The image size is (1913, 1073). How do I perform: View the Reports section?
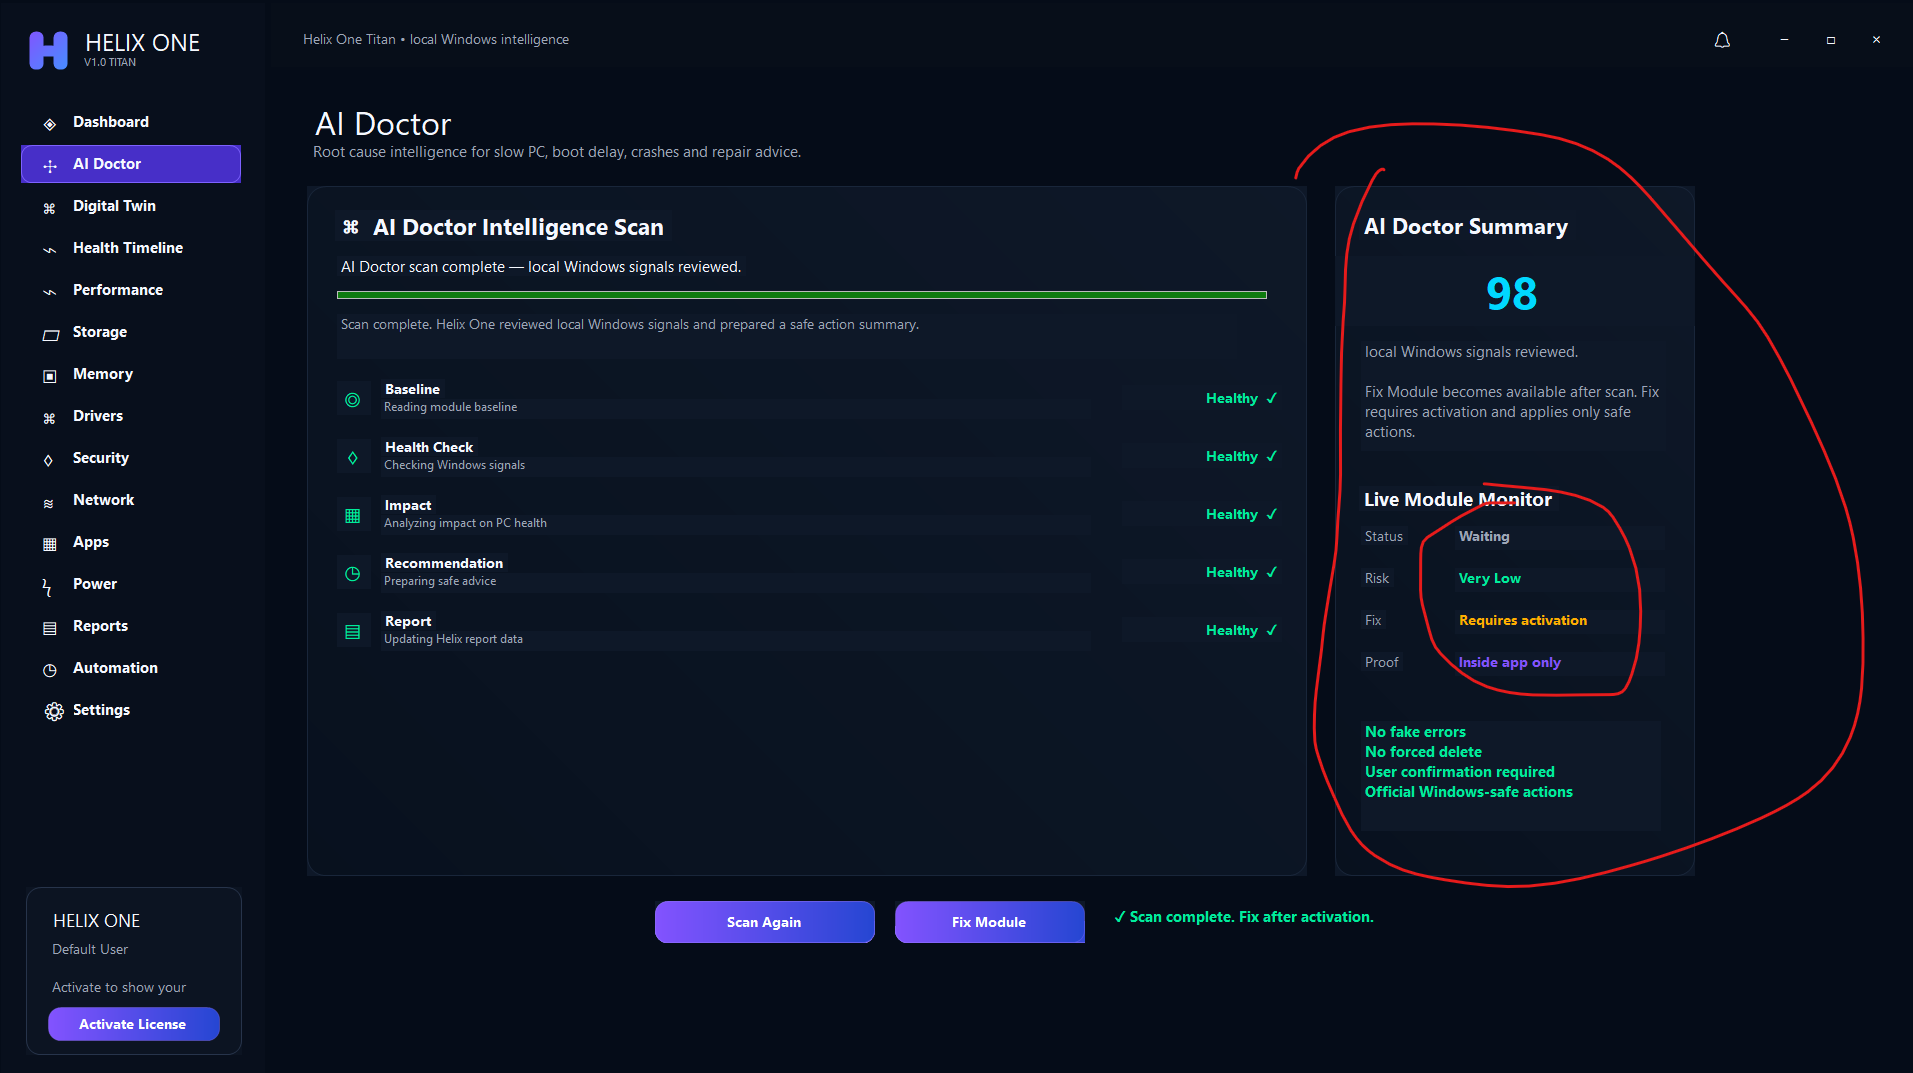tap(100, 626)
